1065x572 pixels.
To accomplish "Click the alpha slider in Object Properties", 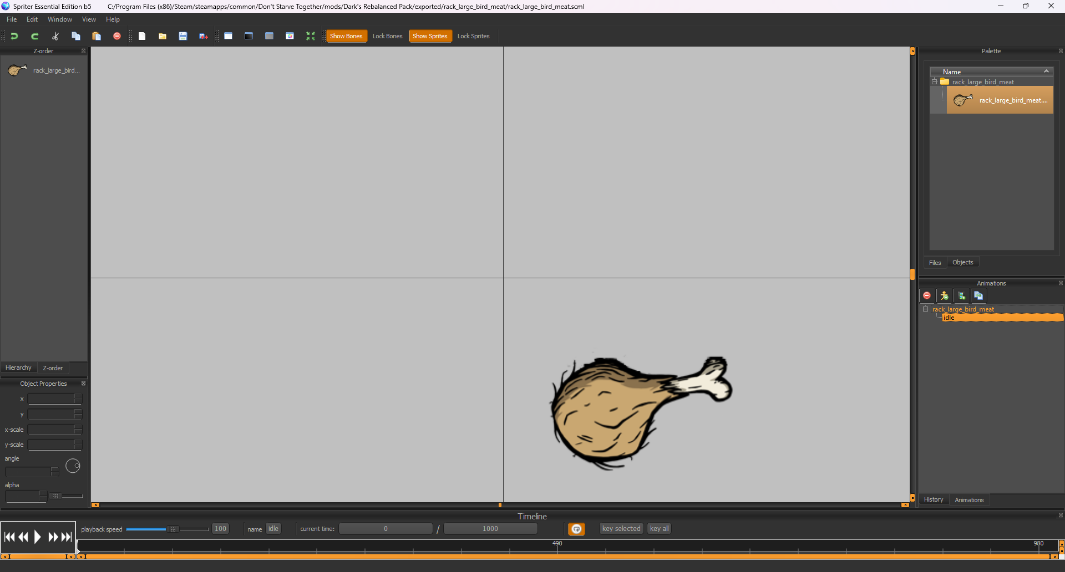I will (67, 496).
